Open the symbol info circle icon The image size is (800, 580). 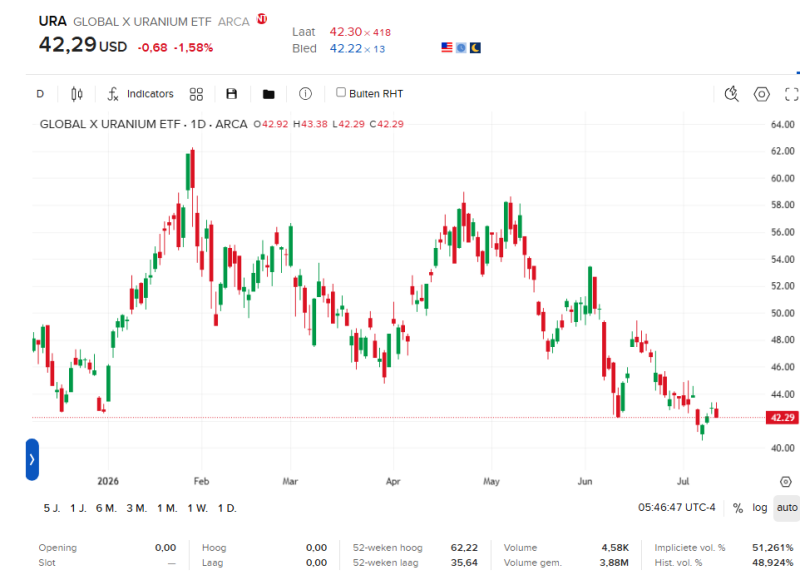click(x=305, y=94)
